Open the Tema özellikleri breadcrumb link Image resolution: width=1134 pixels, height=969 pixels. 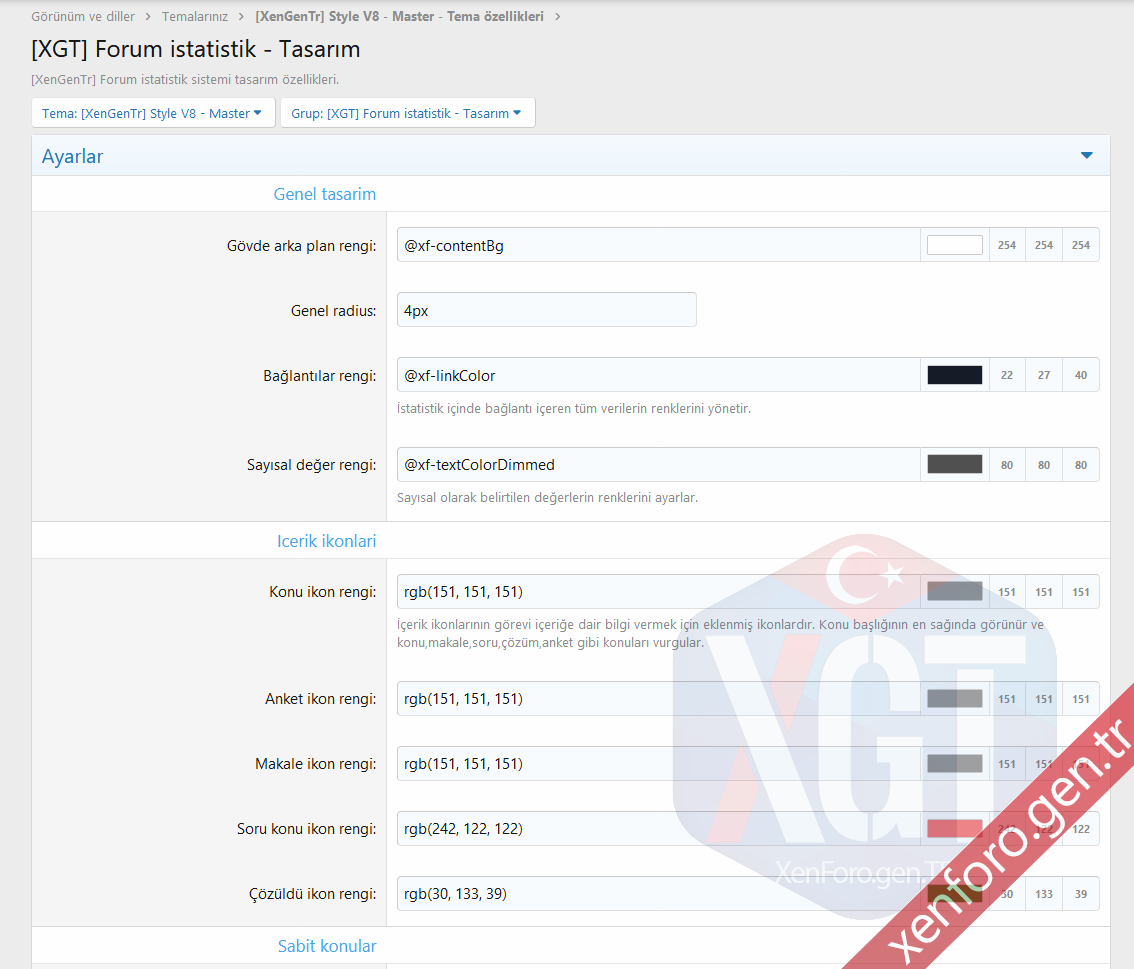[x=399, y=16]
